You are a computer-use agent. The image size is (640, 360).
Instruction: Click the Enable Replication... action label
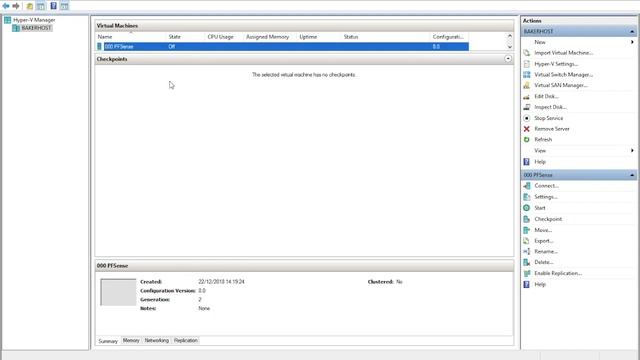point(558,273)
